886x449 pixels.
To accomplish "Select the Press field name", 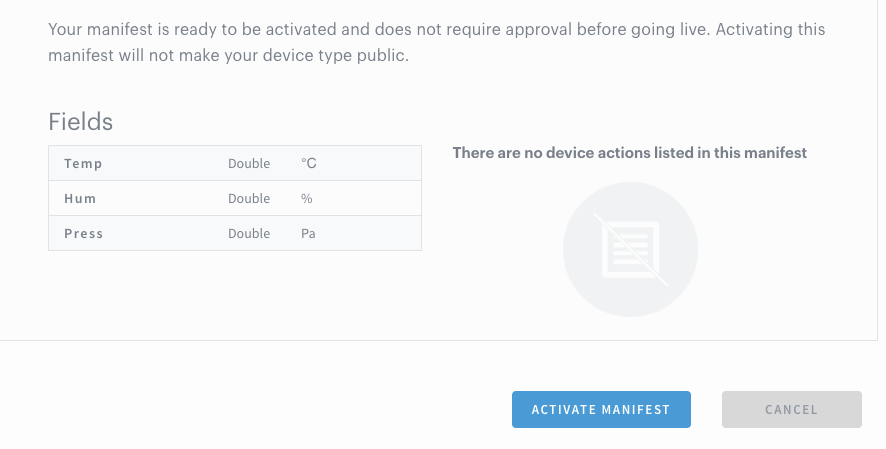I will pos(84,233).
